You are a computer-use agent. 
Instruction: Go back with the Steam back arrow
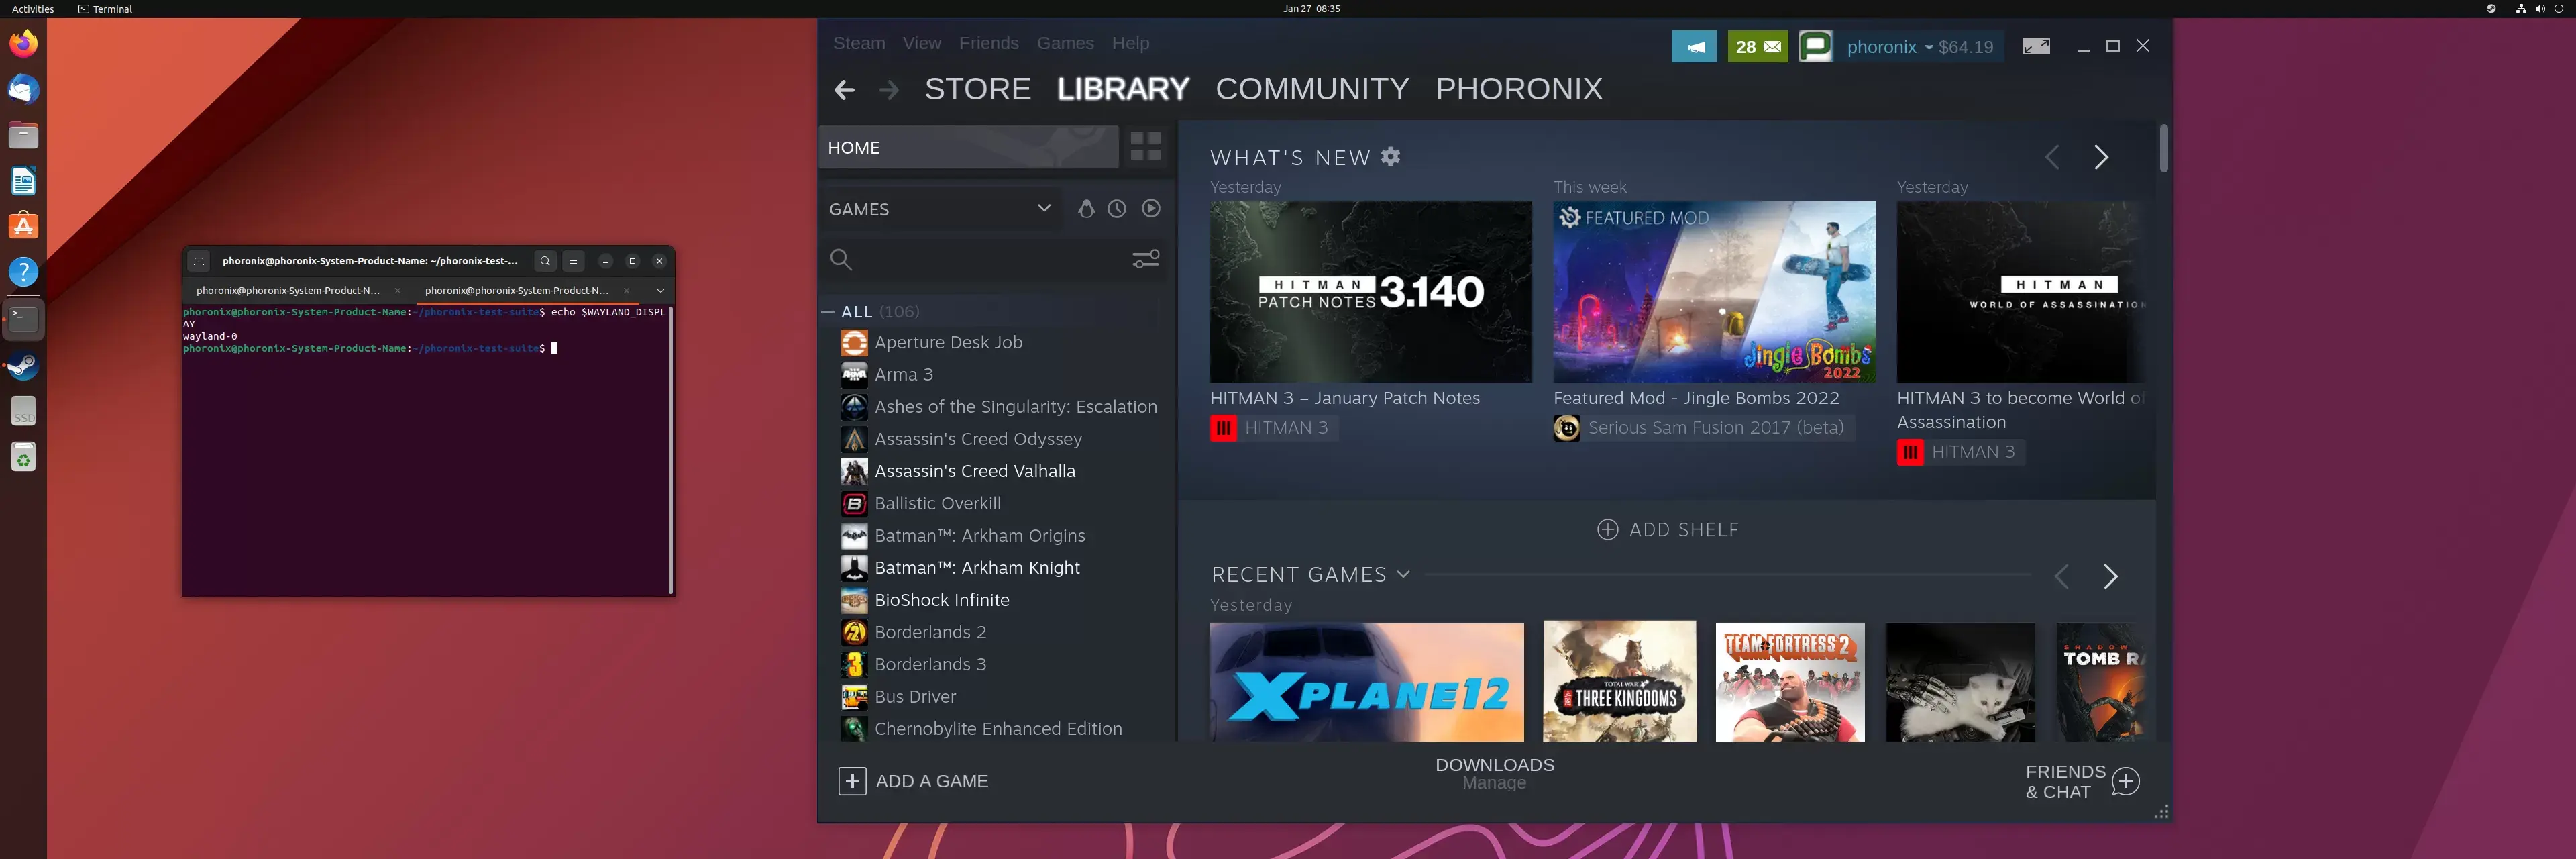tap(844, 90)
